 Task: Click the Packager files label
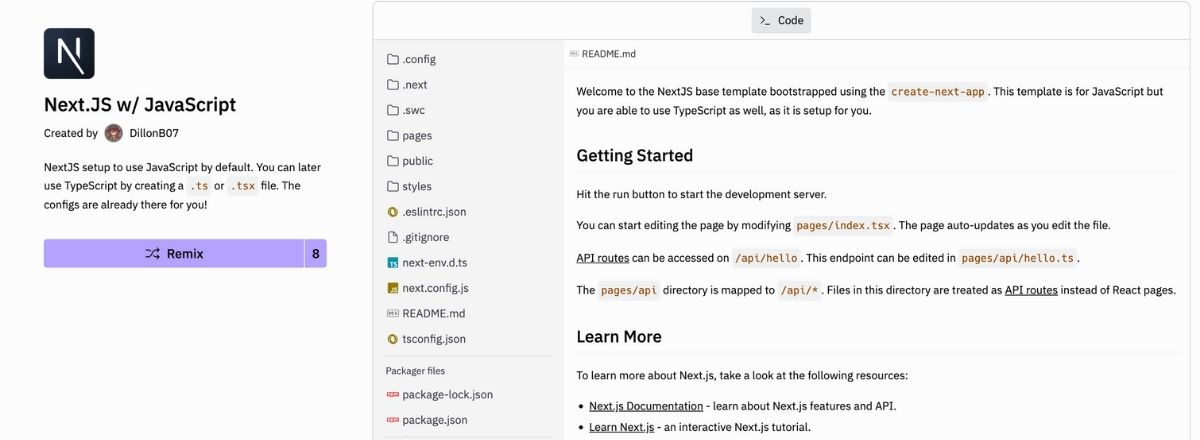416,371
